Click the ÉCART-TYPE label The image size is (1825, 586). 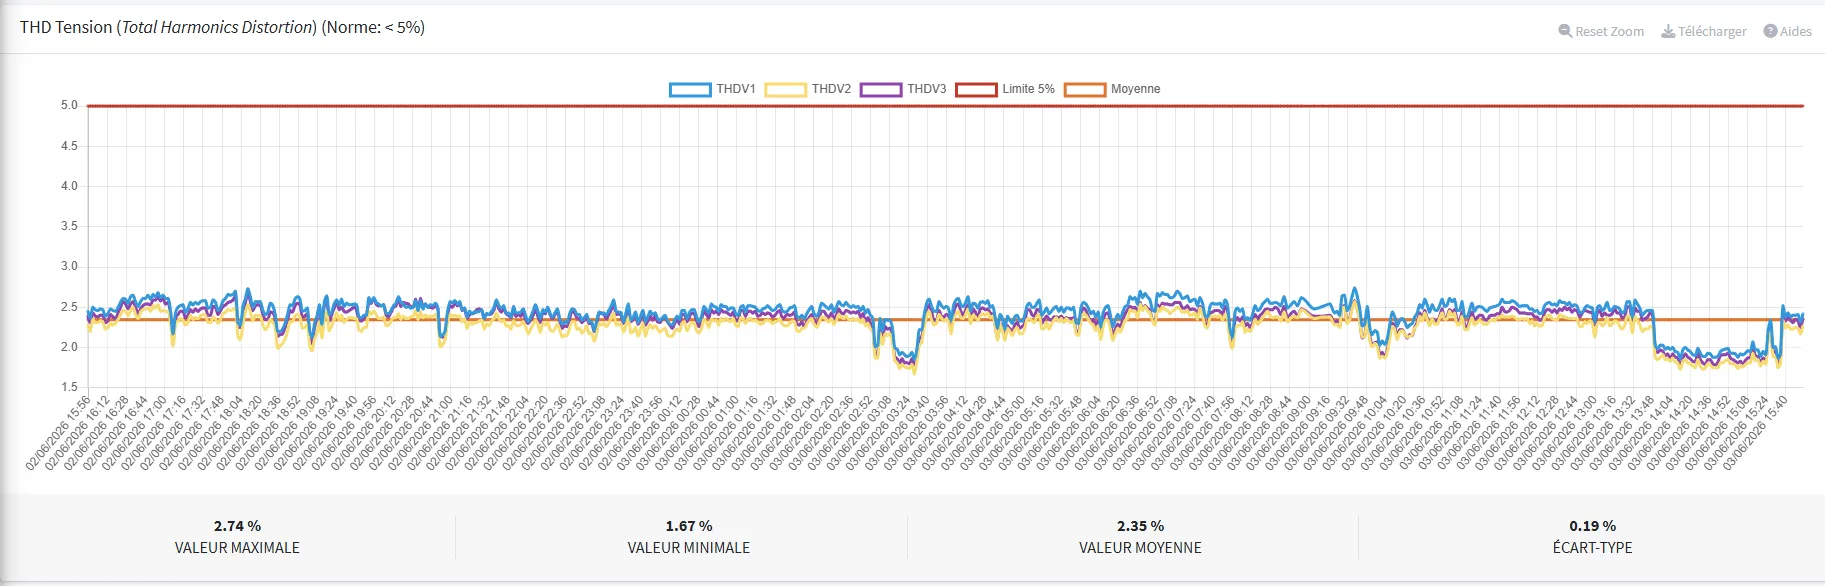pyautogui.click(x=1593, y=548)
